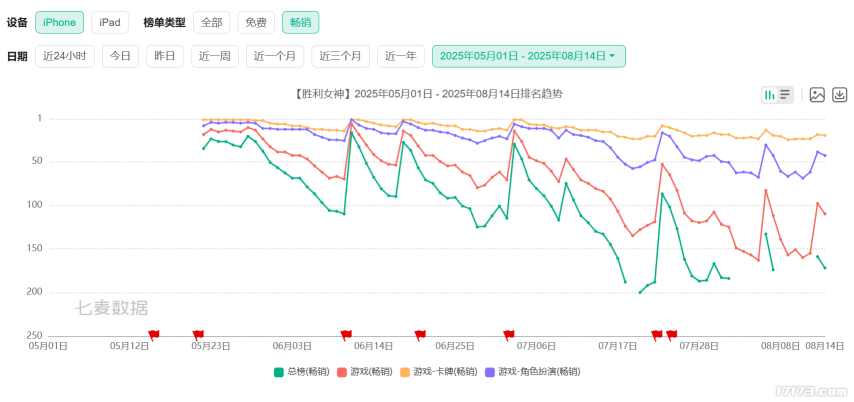Click the save chart as image icon
Screen dimensions: 854x402
tap(817, 95)
